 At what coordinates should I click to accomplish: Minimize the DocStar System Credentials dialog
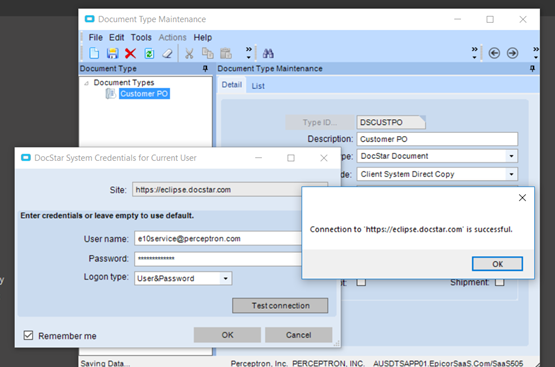point(259,158)
